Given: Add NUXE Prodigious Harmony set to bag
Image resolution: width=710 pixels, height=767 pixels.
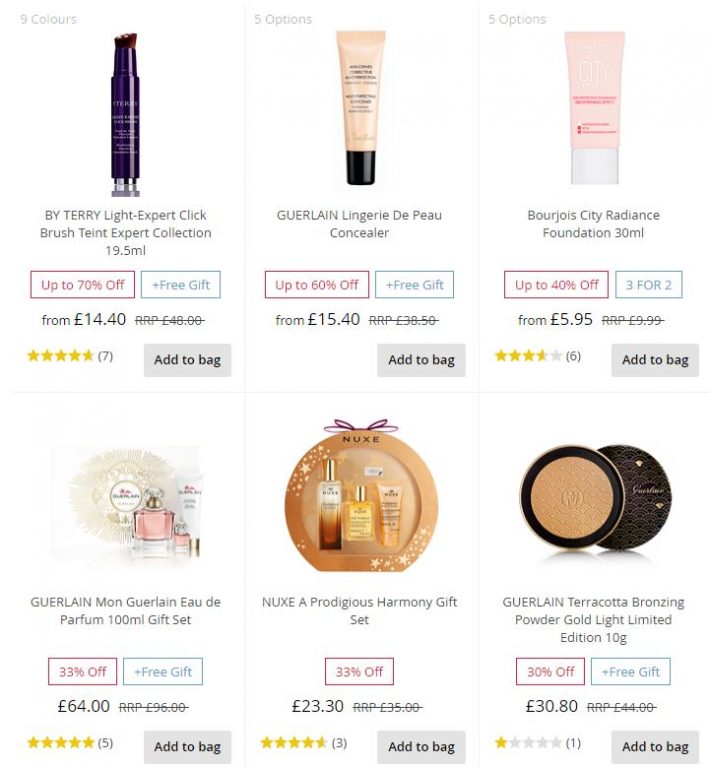Looking at the screenshot, I should 421,747.
